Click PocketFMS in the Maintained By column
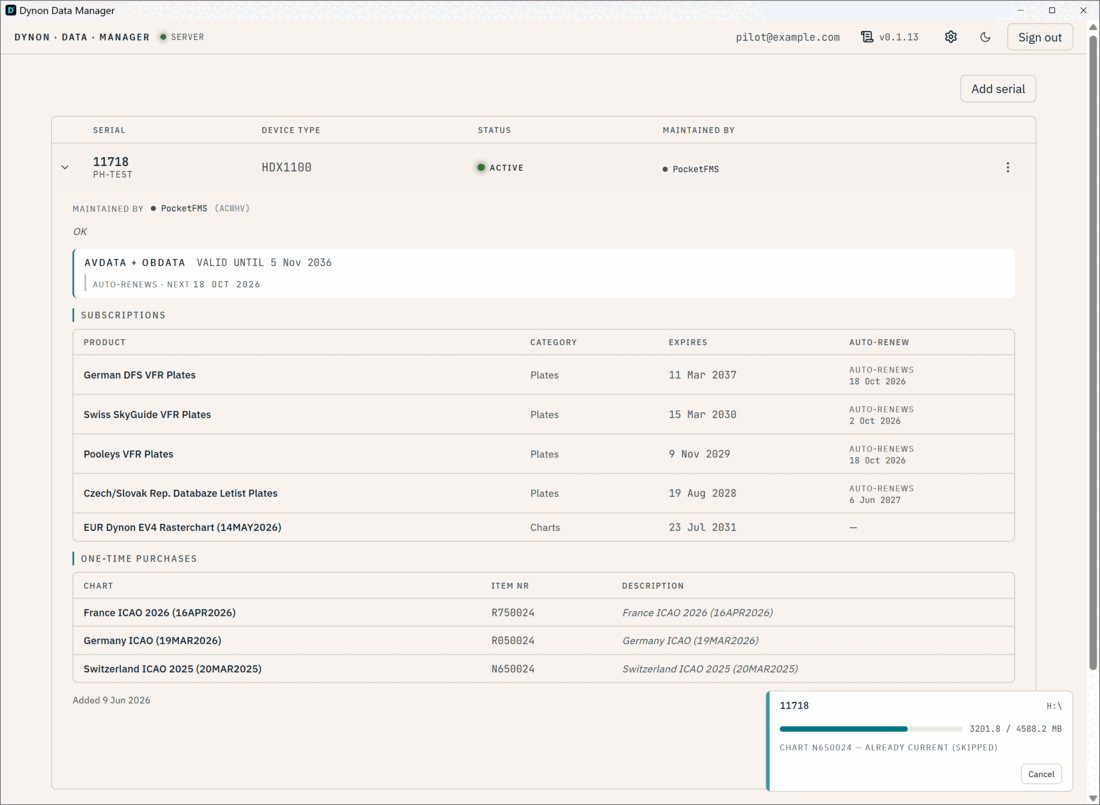This screenshot has height=805, width=1100. pos(695,169)
